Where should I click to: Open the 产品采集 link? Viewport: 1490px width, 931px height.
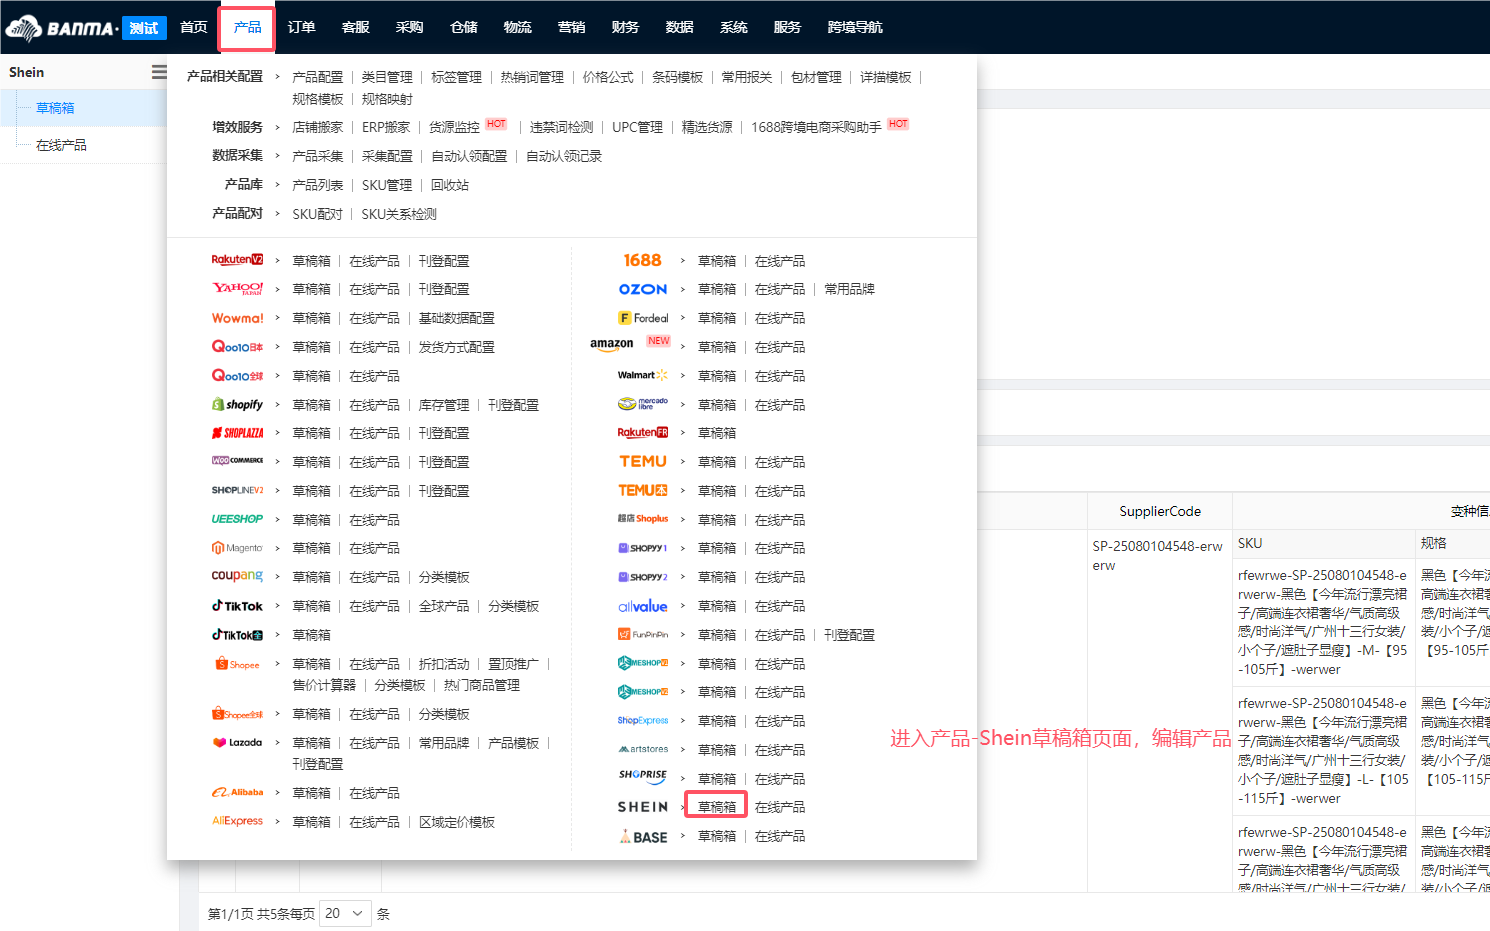pyautogui.click(x=317, y=156)
